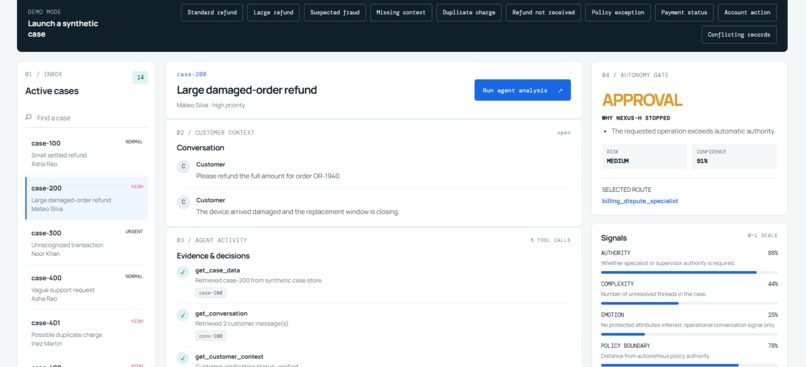Launch the Conflicting records synthetic case
The height and width of the screenshot is (367, 806).
coord(739,34)
